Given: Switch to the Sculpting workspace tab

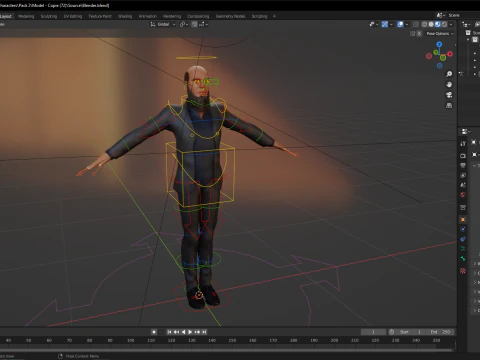Looking at the screenshot, I should (49, 16).
